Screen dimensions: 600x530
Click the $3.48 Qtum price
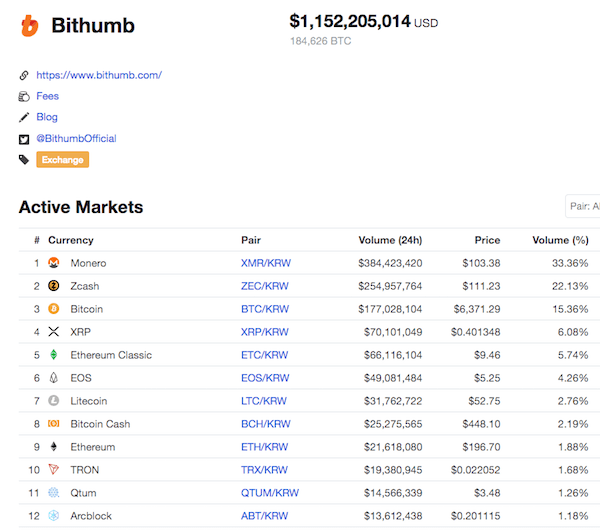click(487, 492)
